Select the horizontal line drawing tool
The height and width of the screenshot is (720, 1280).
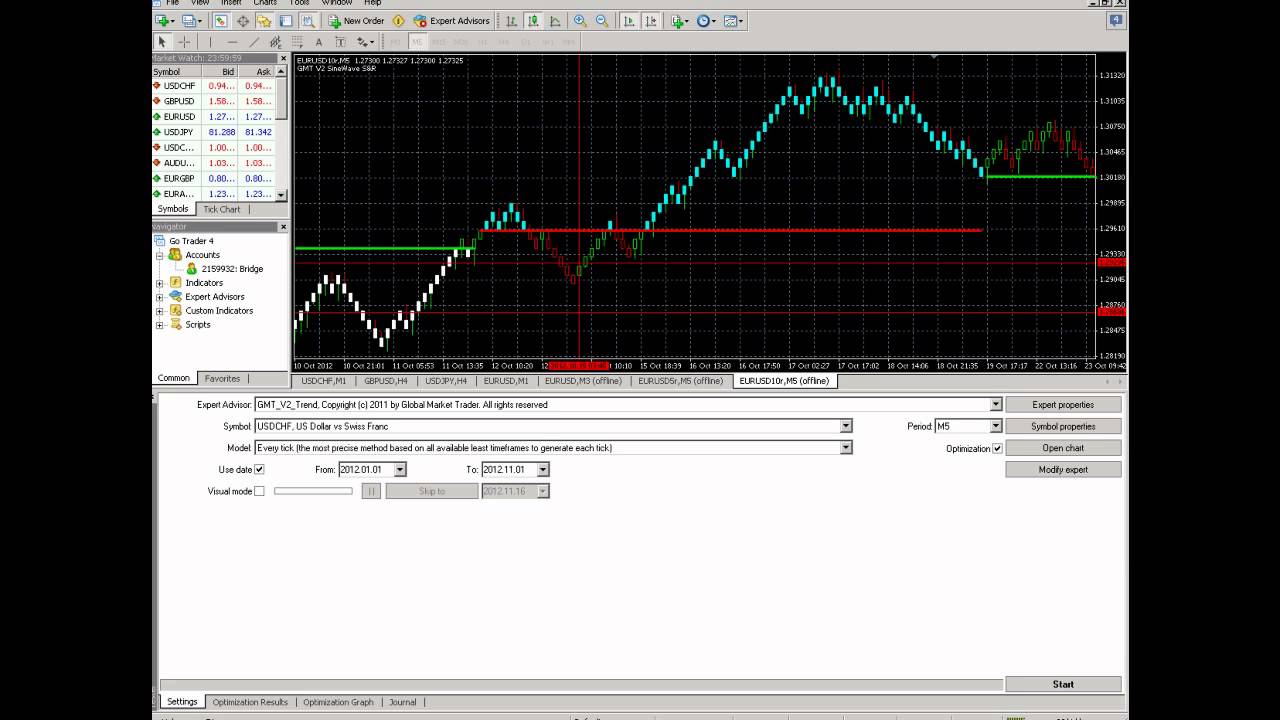[232, 42]
